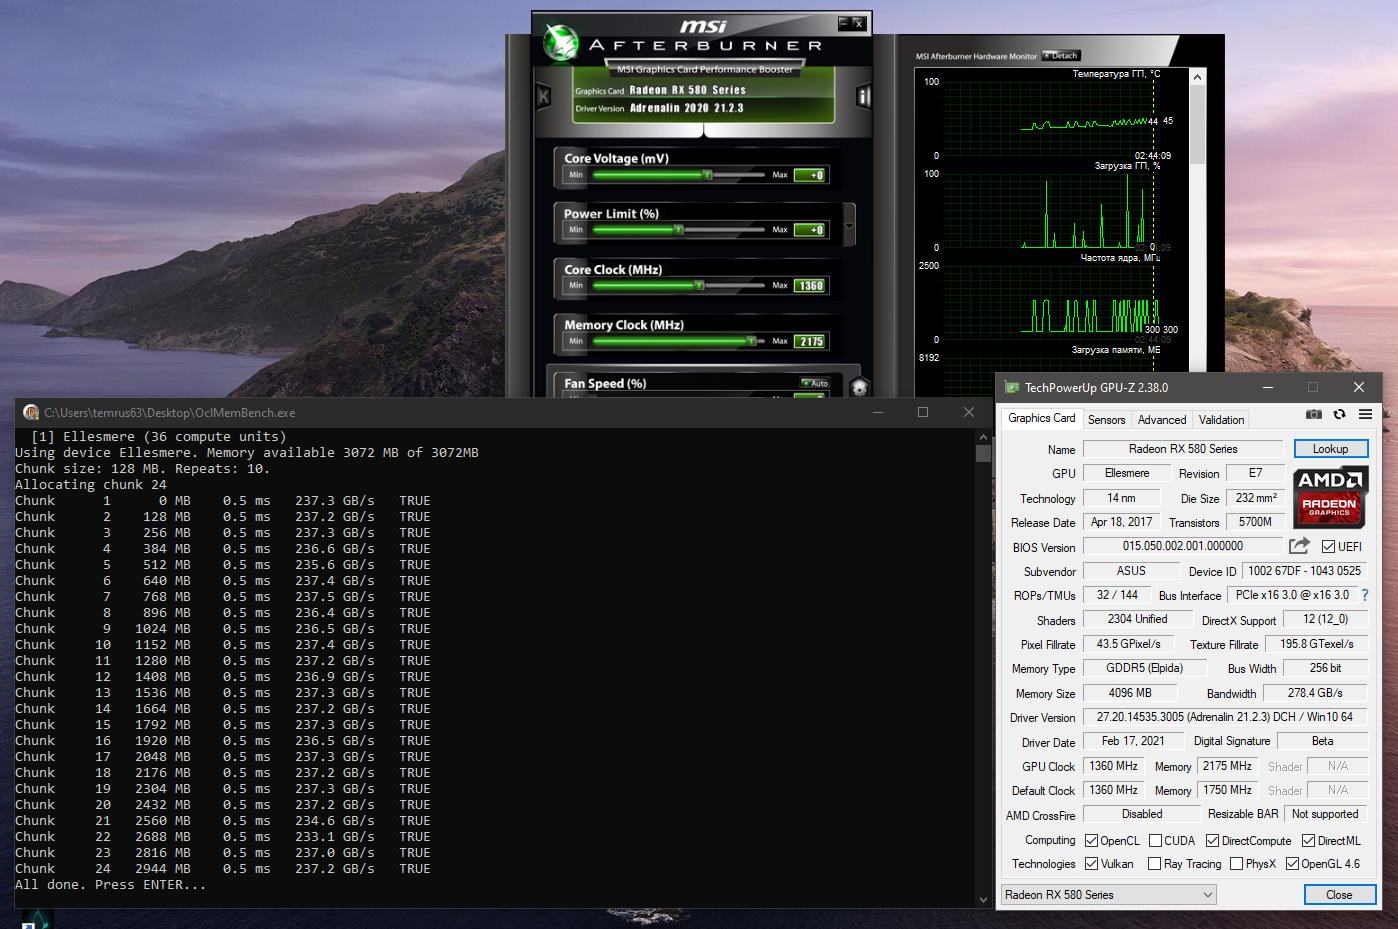The height and width of the screenshot is (929, 1398).
Task: Expand the Power Limit arrow in Afterburner
Action: (849, 224)
